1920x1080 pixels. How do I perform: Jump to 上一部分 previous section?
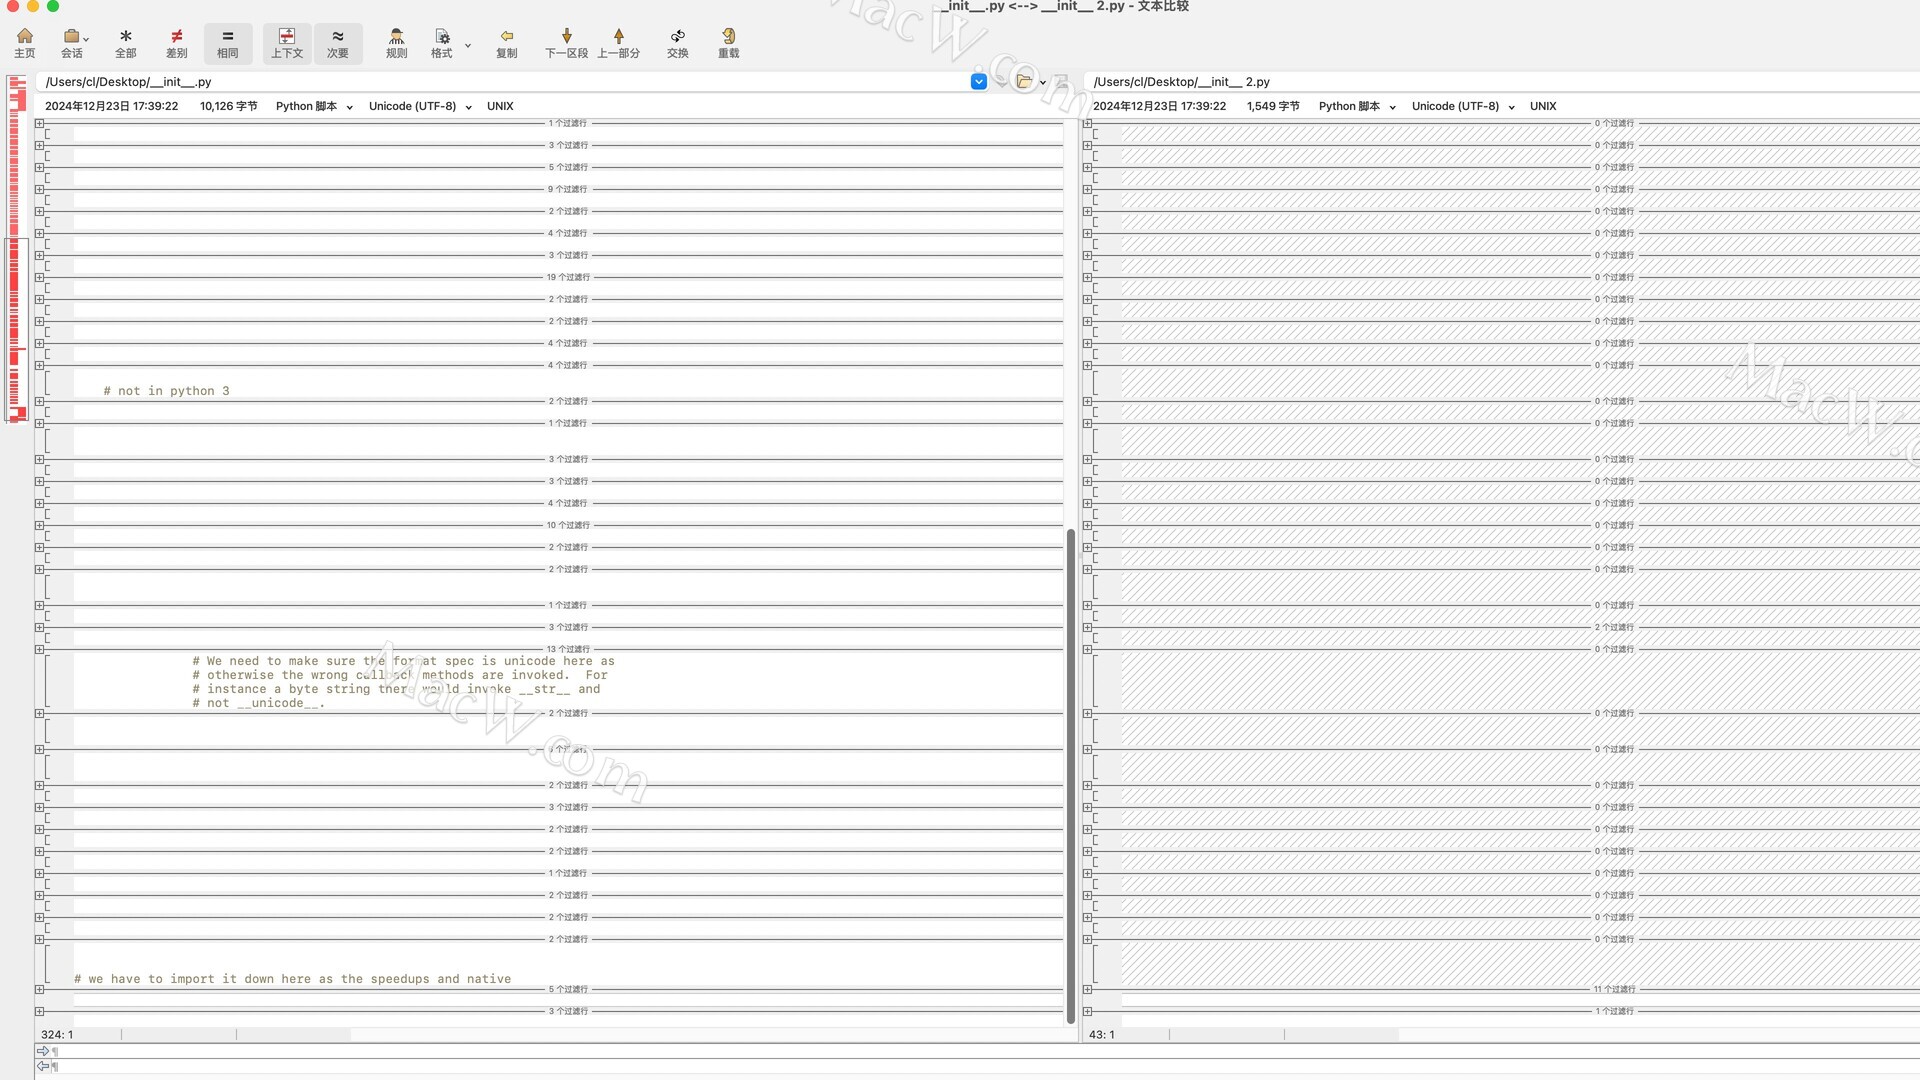pos(619,43)
